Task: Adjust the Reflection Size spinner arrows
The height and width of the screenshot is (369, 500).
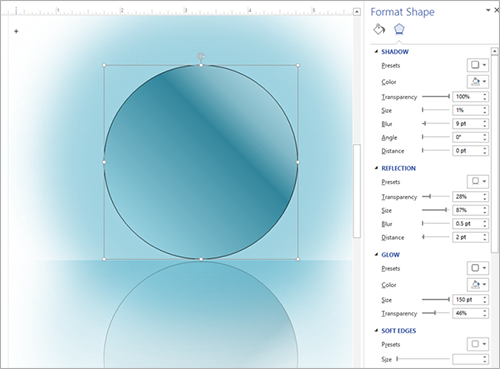Action: pos(485,210)
